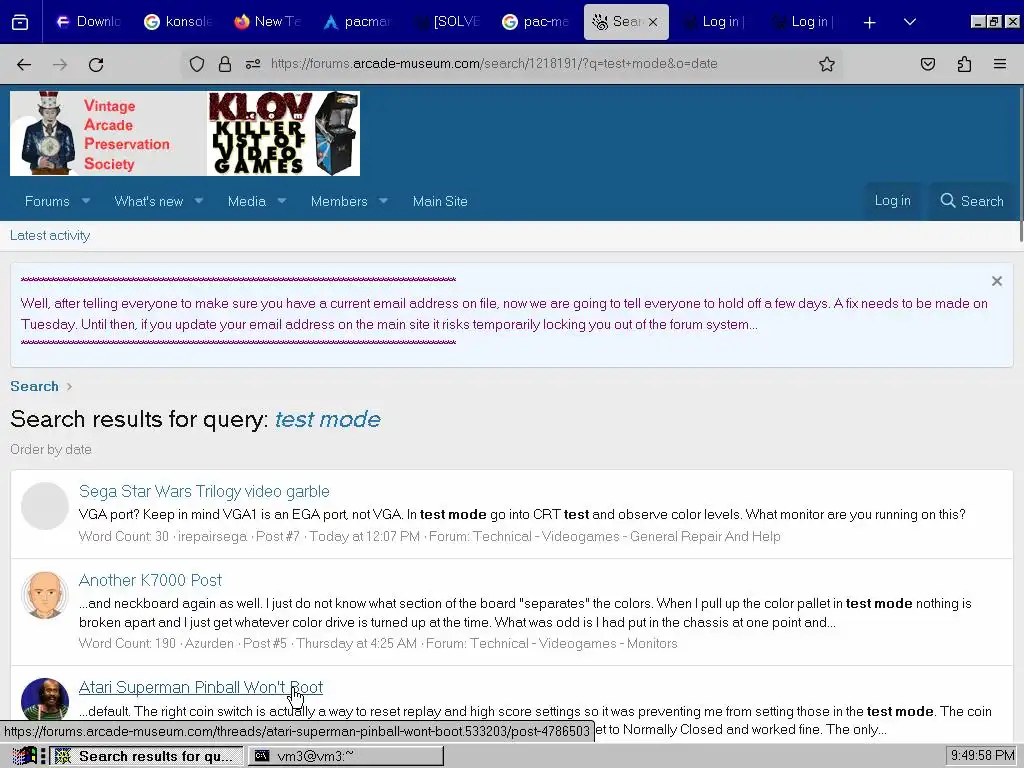Click the page vertical scrollbar thumb
The width and height of the screenshot is (1024, 768).
coord(1020,163)
